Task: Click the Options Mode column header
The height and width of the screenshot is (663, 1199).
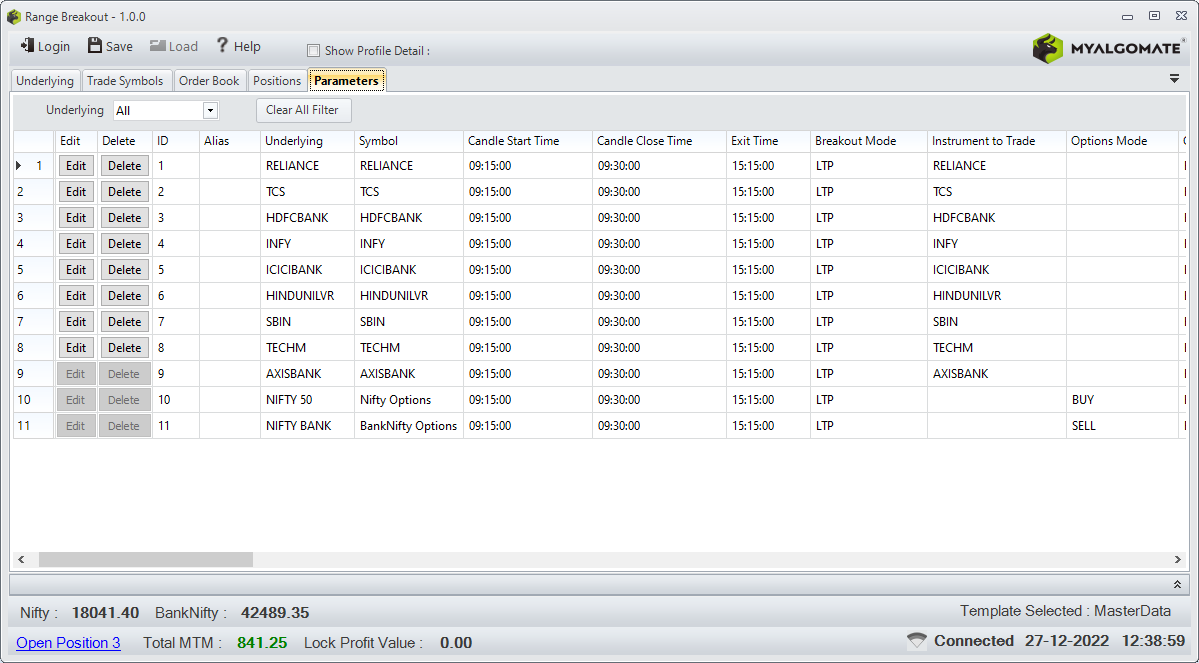Action: click(1122, 141)
